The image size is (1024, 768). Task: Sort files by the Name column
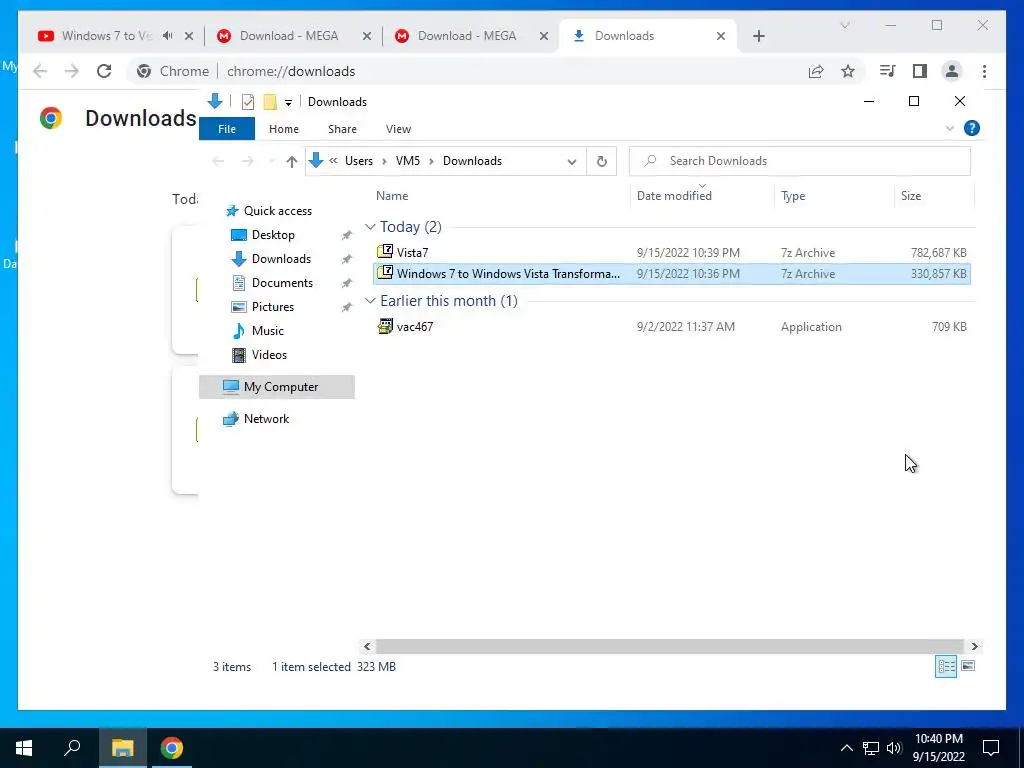tap(392, 196)
